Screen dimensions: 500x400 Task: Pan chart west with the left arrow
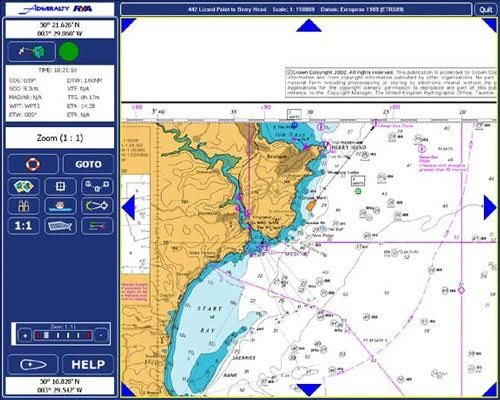tap(129, 207)
